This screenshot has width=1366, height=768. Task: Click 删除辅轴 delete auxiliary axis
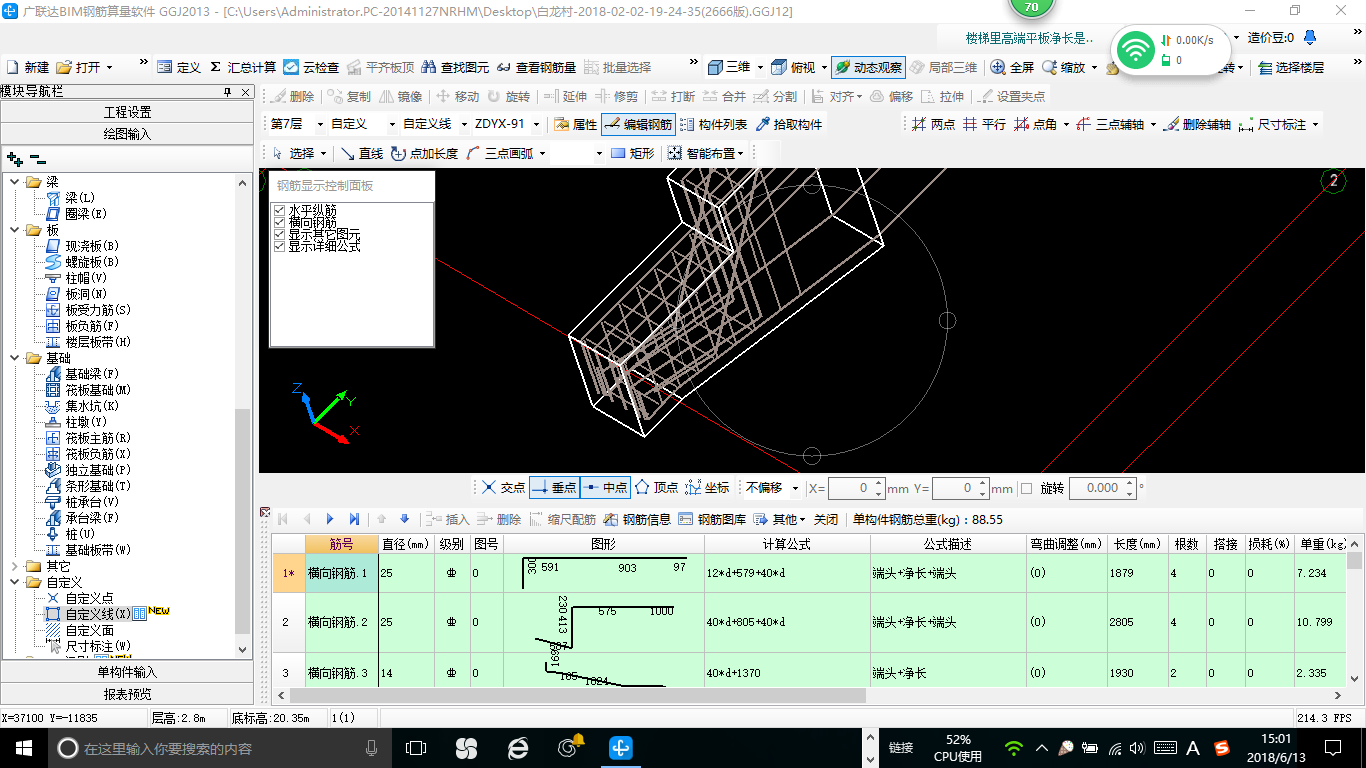[x=1197, y=125]
